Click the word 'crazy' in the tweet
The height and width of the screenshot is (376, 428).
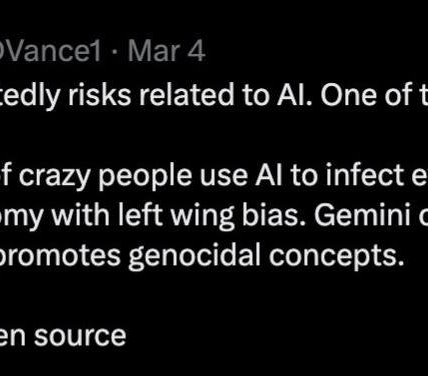click(x=54, y=176)
